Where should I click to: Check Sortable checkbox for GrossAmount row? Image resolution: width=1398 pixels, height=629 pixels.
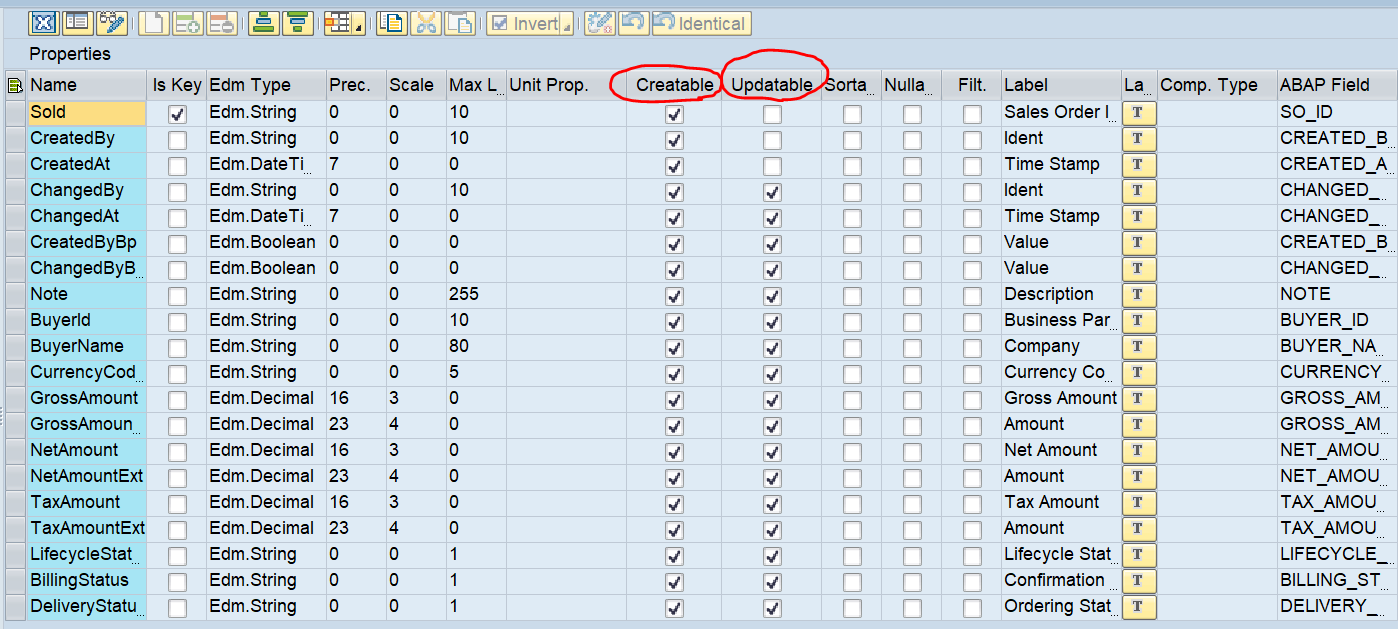(851, 399)
